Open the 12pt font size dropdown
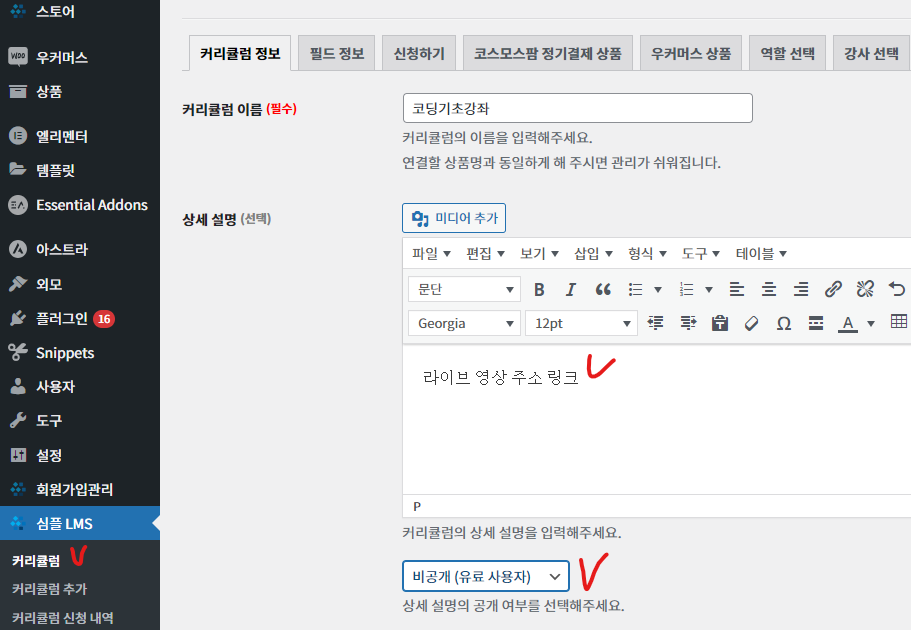Viewport: 911px width, 630px height. coord(581,323)
